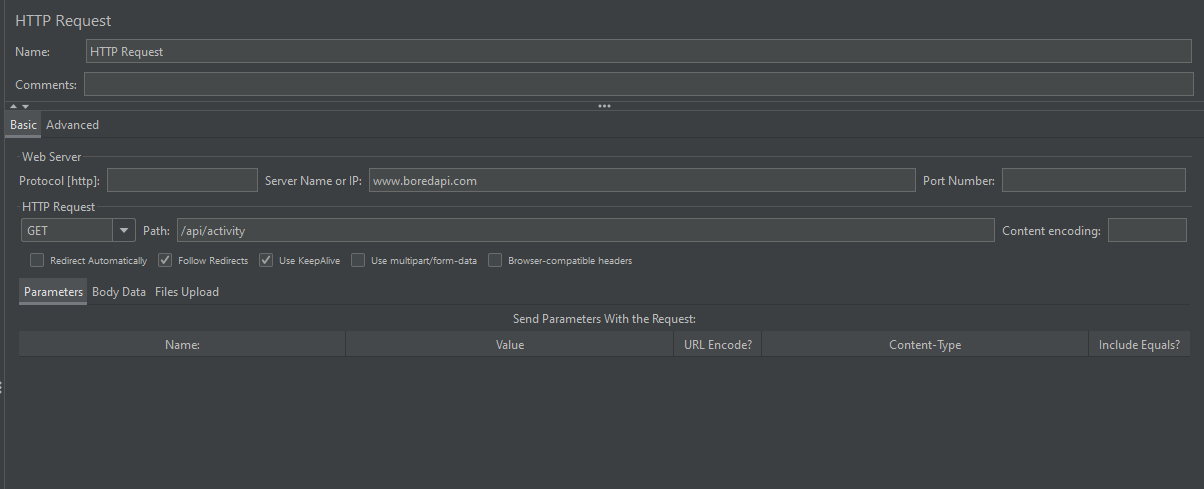Screen dimensions: 1204x489
Task: Click the Include Equals? column header
Action: coord(1139,344)
